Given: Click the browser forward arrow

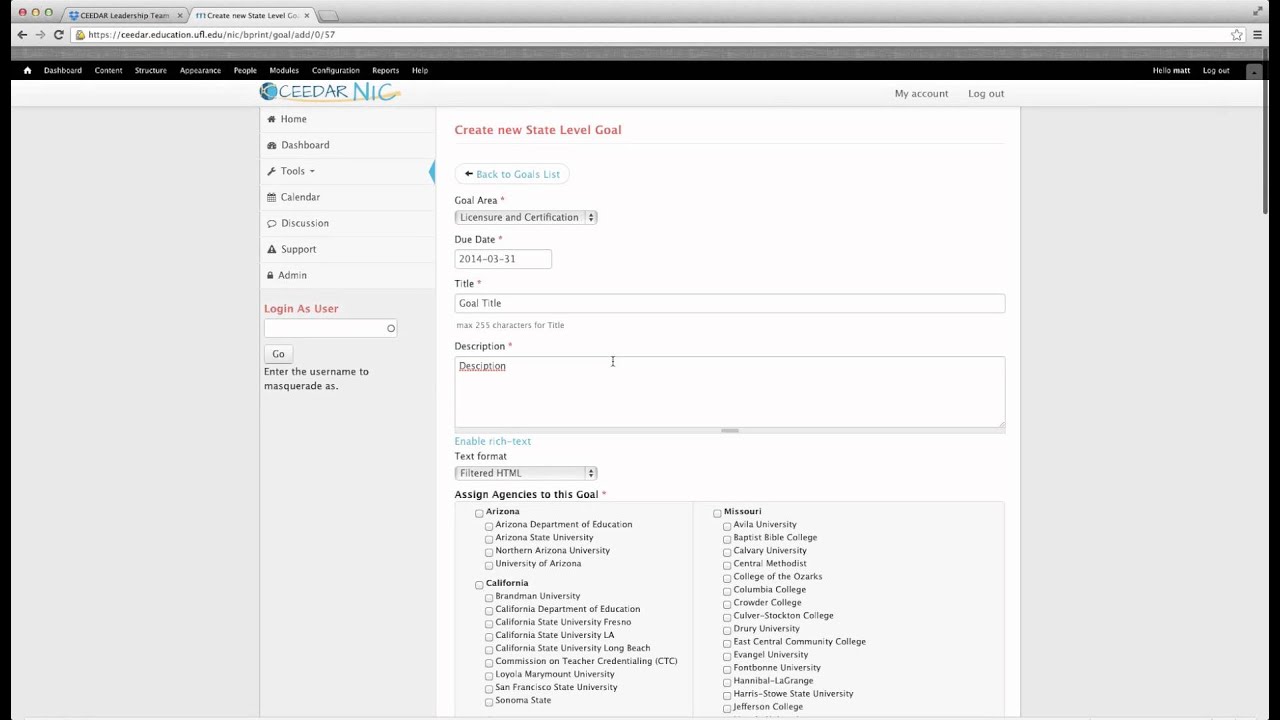Looking at the screenshot, I should click(x=40, y=35).
